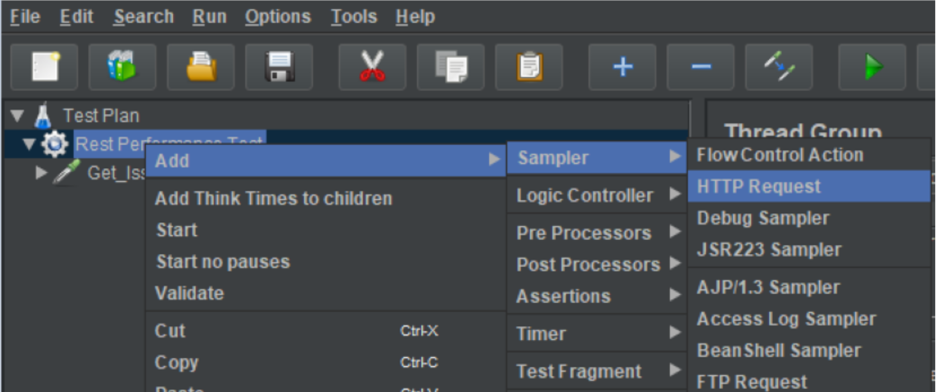The height and width of the screenshot is (392, 936).
Task: Select Validate in context menu
Action: [189, 293]
